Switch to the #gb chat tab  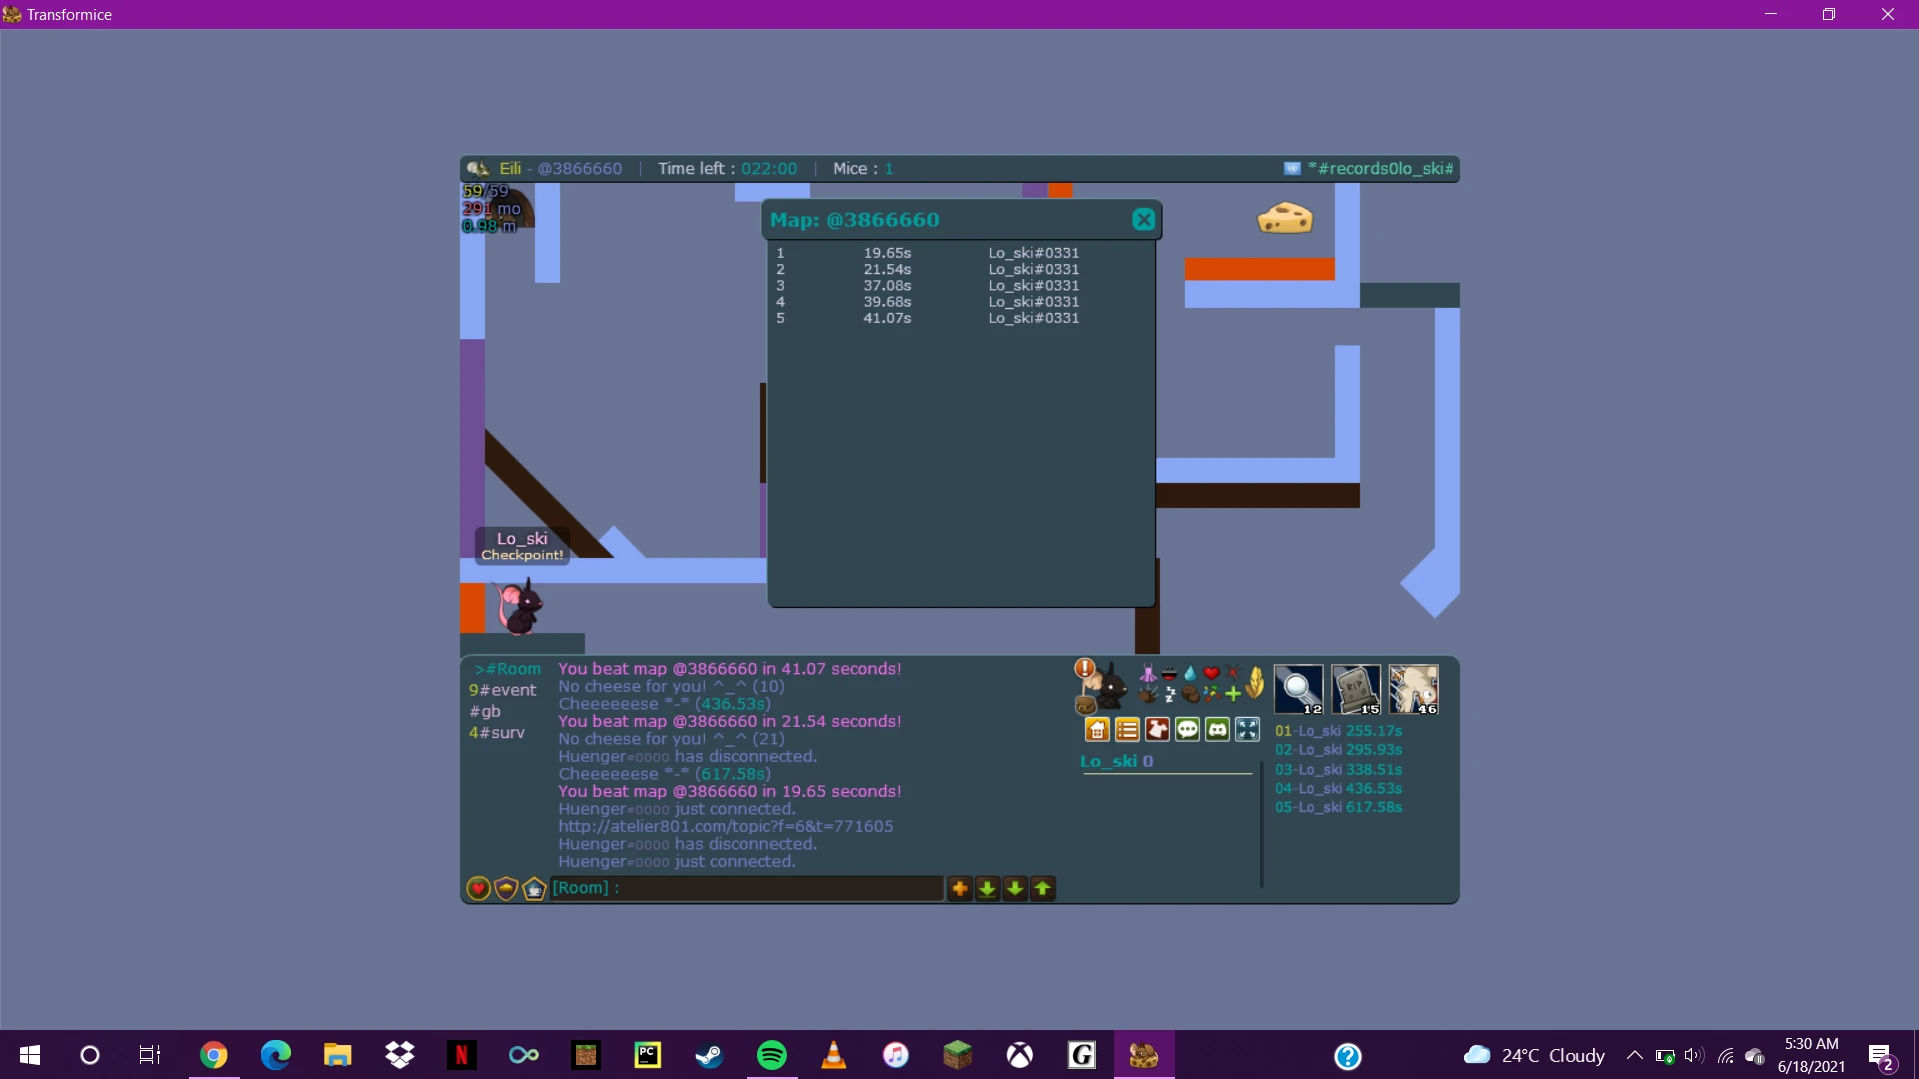[x=485, y=711]
